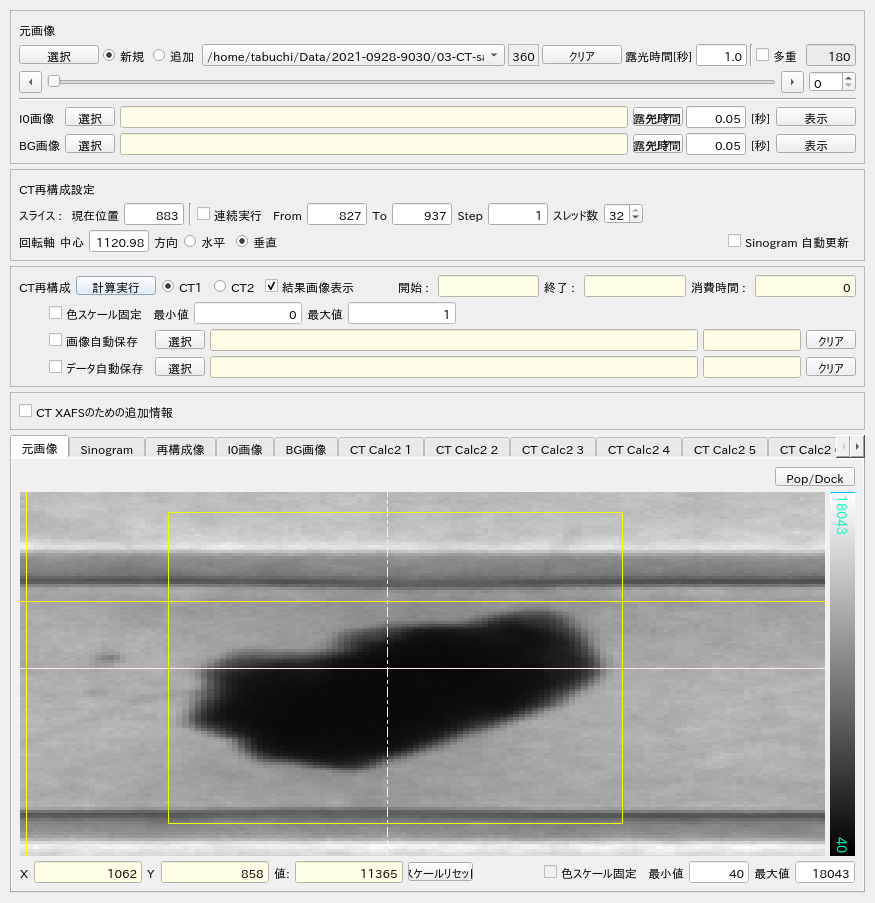Select the CT2 radio option
Viewport: 875px width, 903px height.
[220, 287]
